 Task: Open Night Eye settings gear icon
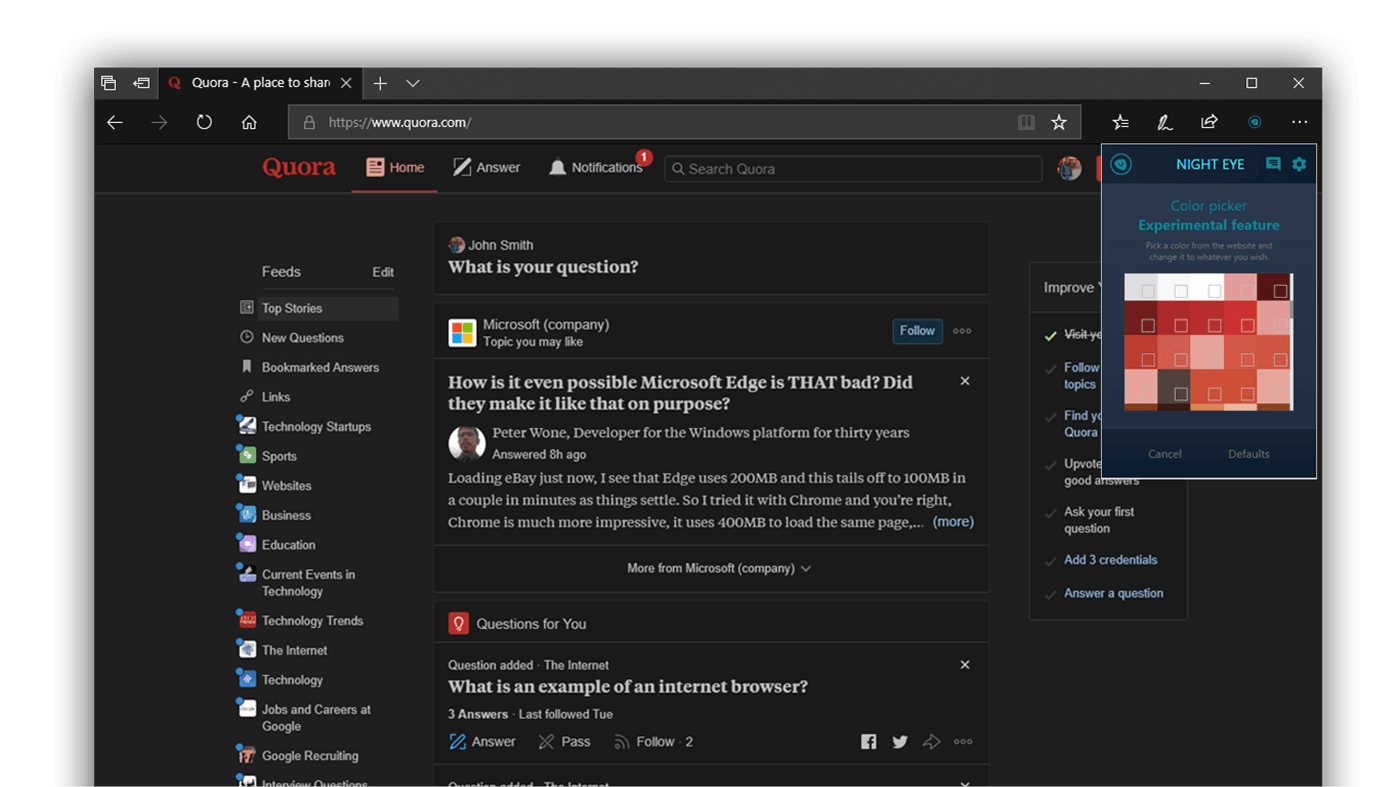pos(1298,164)
